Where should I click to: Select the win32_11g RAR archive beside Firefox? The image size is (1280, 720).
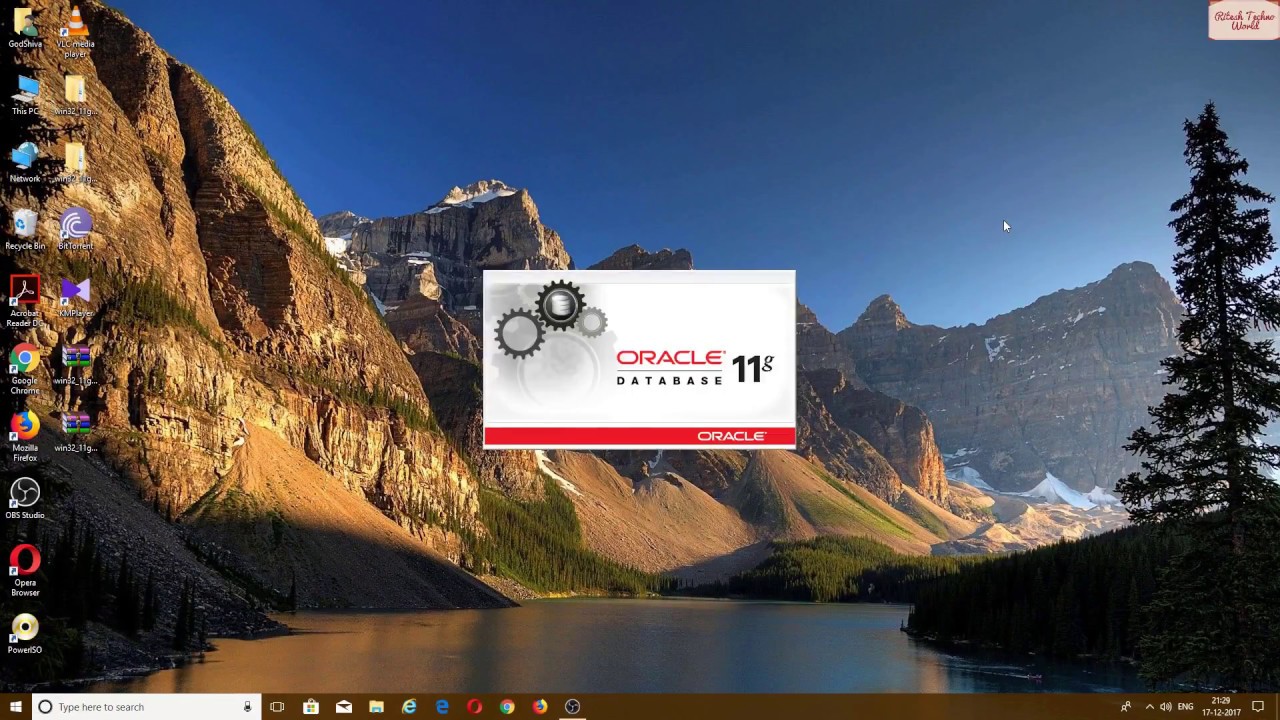pos(75,432)
